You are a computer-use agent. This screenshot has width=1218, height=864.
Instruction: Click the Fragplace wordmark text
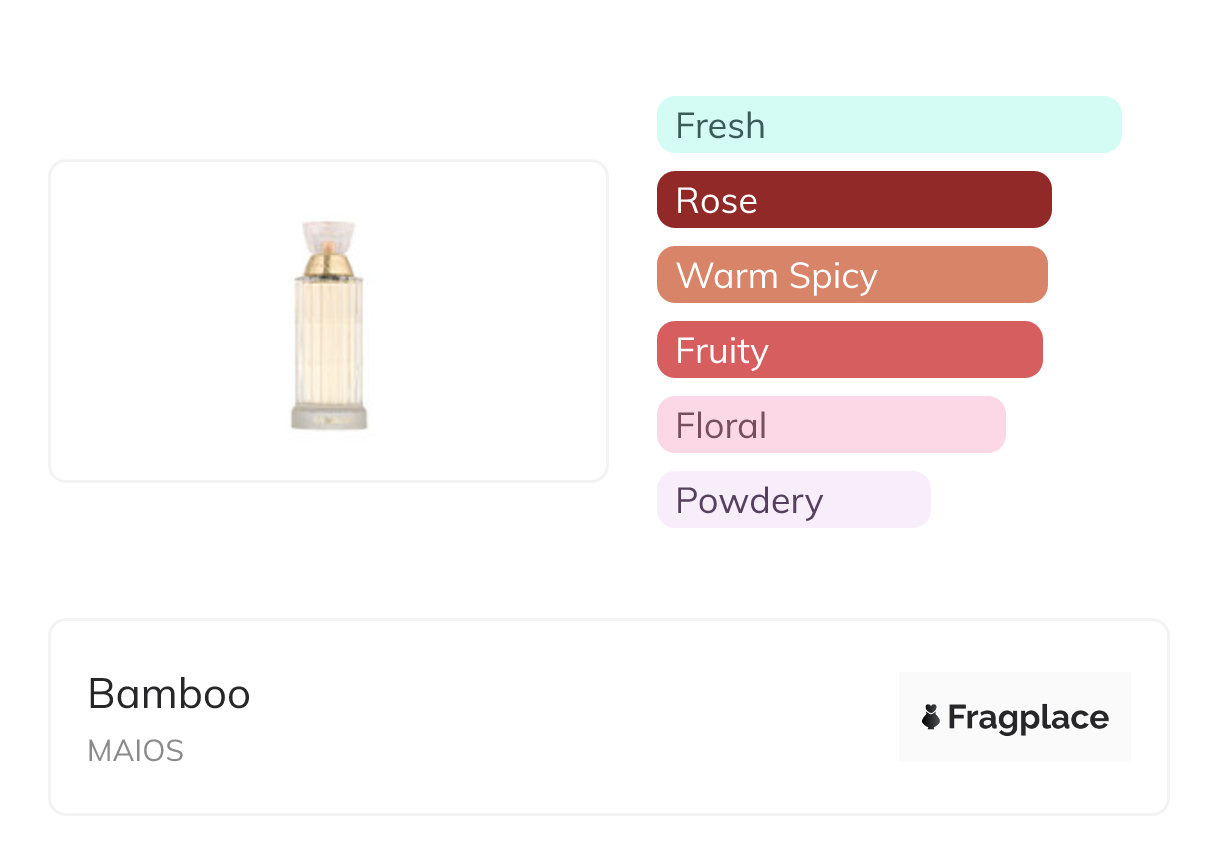coord(1028,717)
